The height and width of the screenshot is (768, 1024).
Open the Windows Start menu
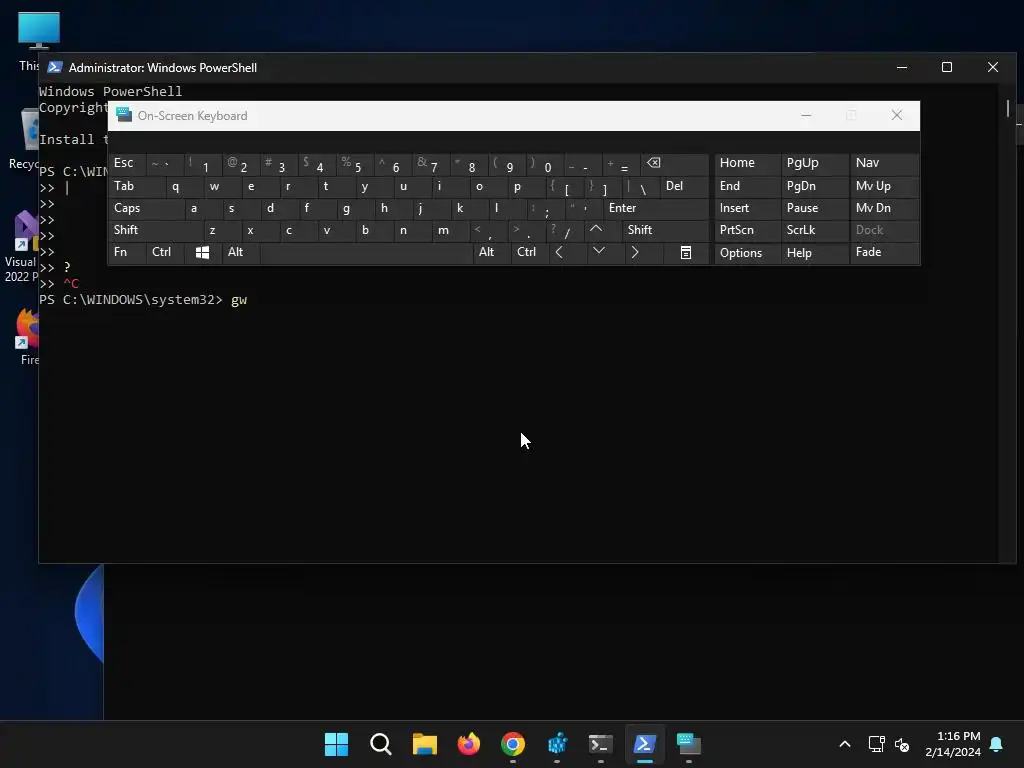tap(336, 744)
